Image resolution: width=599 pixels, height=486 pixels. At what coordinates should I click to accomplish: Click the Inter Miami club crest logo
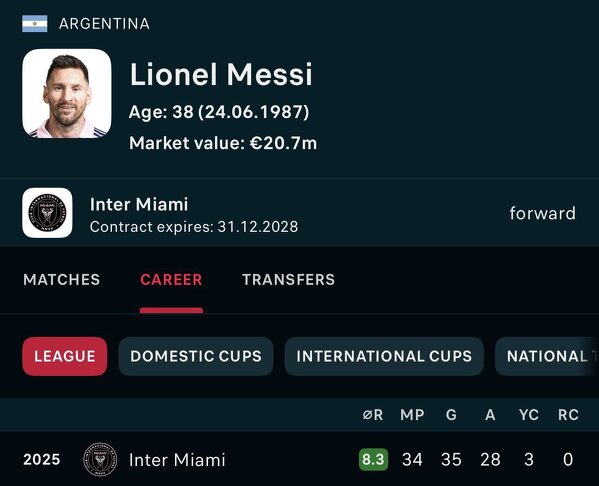point(47,213)
